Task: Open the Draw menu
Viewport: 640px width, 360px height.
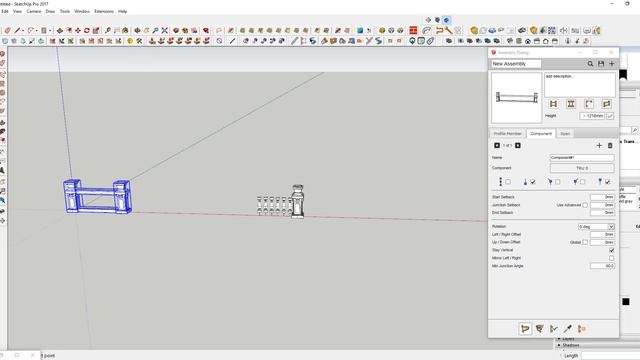Action: [x=50, y=11]
